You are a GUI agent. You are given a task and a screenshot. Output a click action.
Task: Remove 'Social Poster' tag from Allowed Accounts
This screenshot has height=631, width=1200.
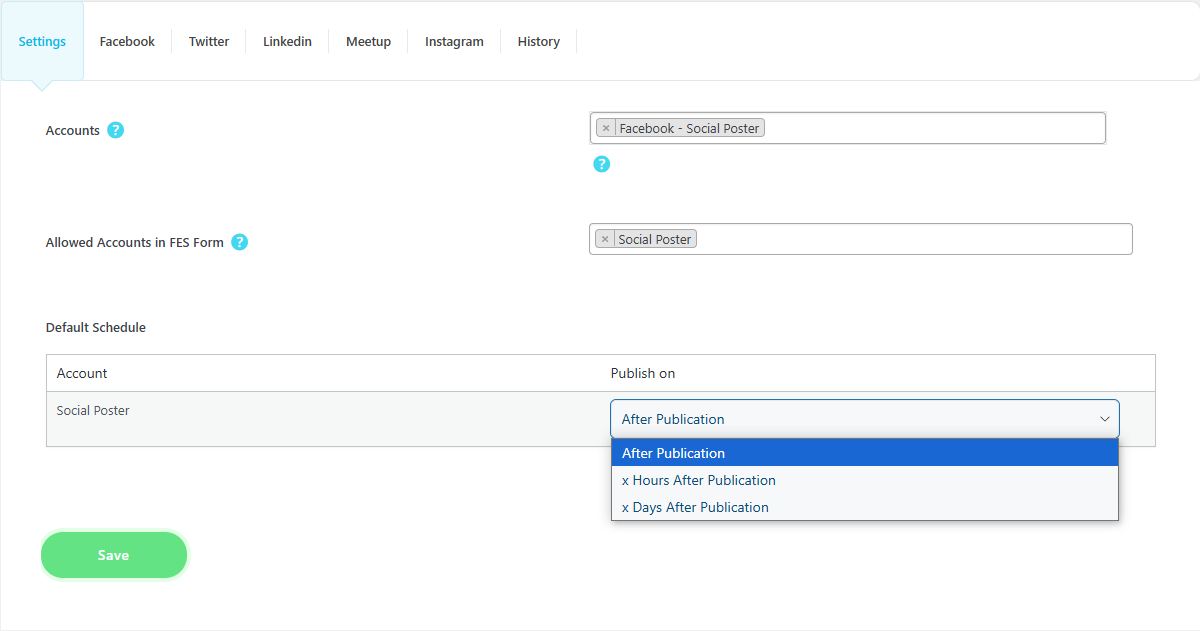[605, 239]
